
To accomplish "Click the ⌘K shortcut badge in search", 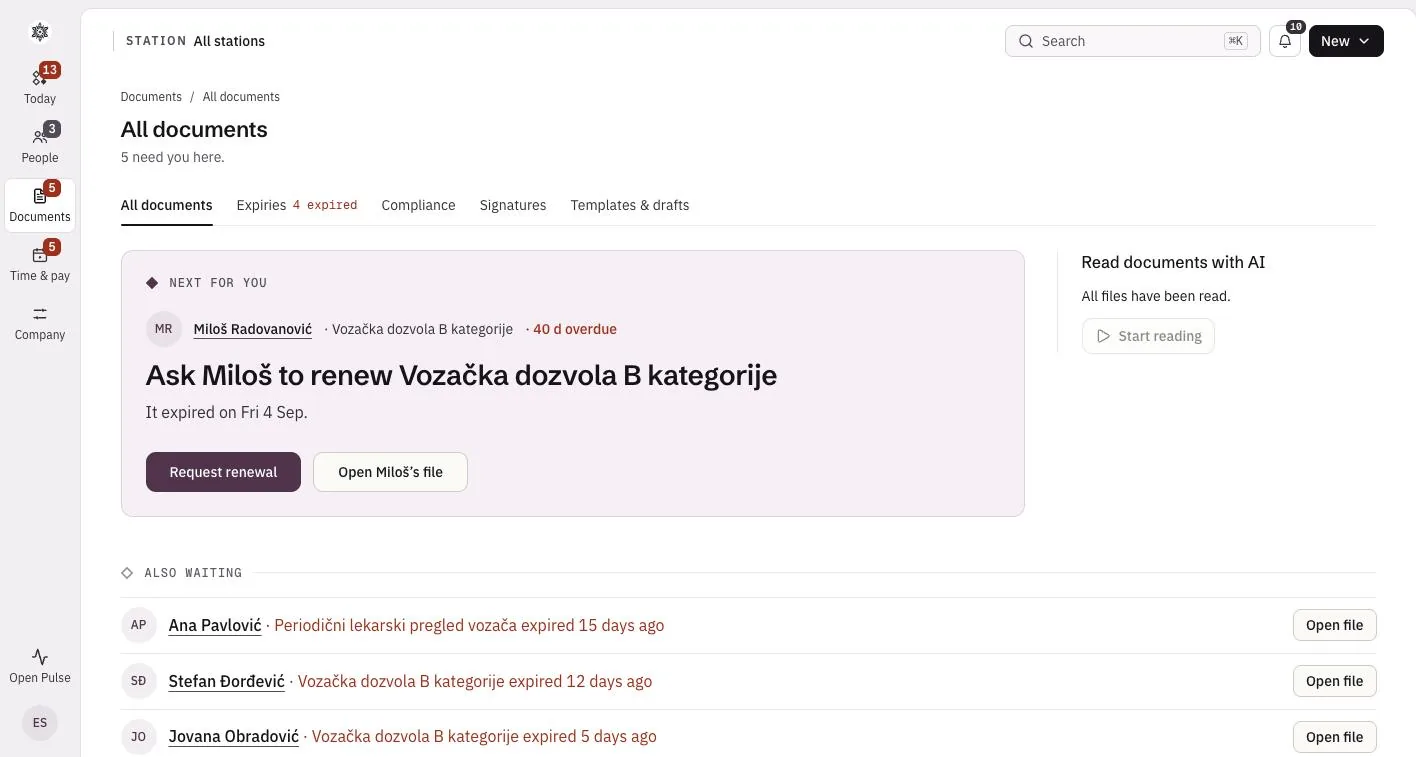I will 1236,41.
